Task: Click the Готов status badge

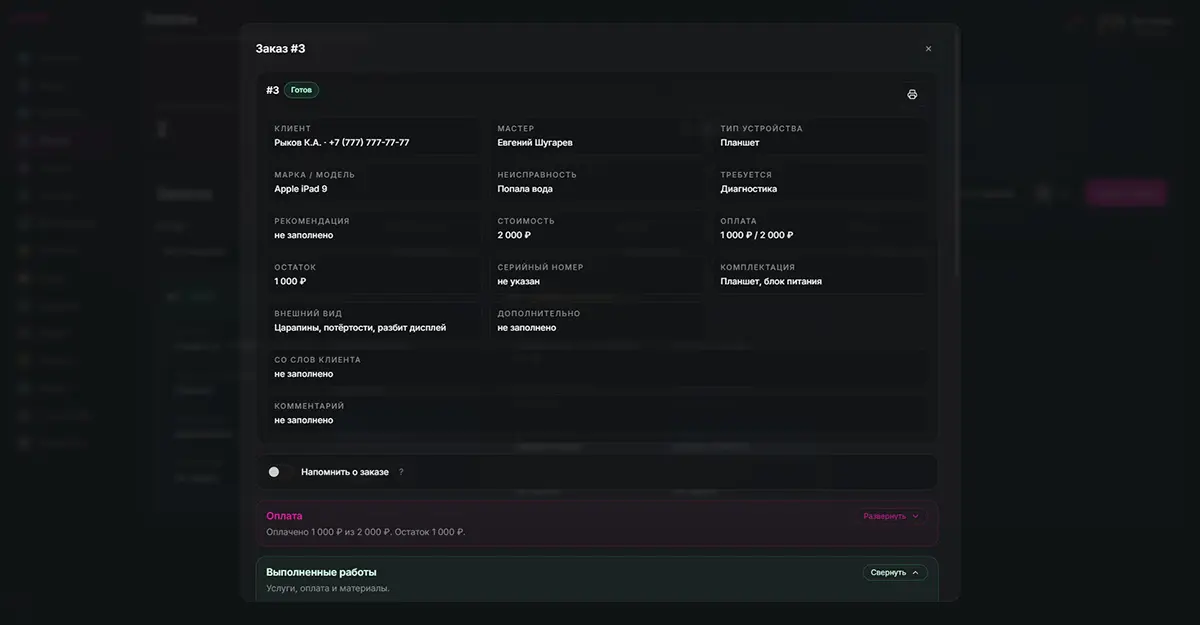Action: [301, 90]
